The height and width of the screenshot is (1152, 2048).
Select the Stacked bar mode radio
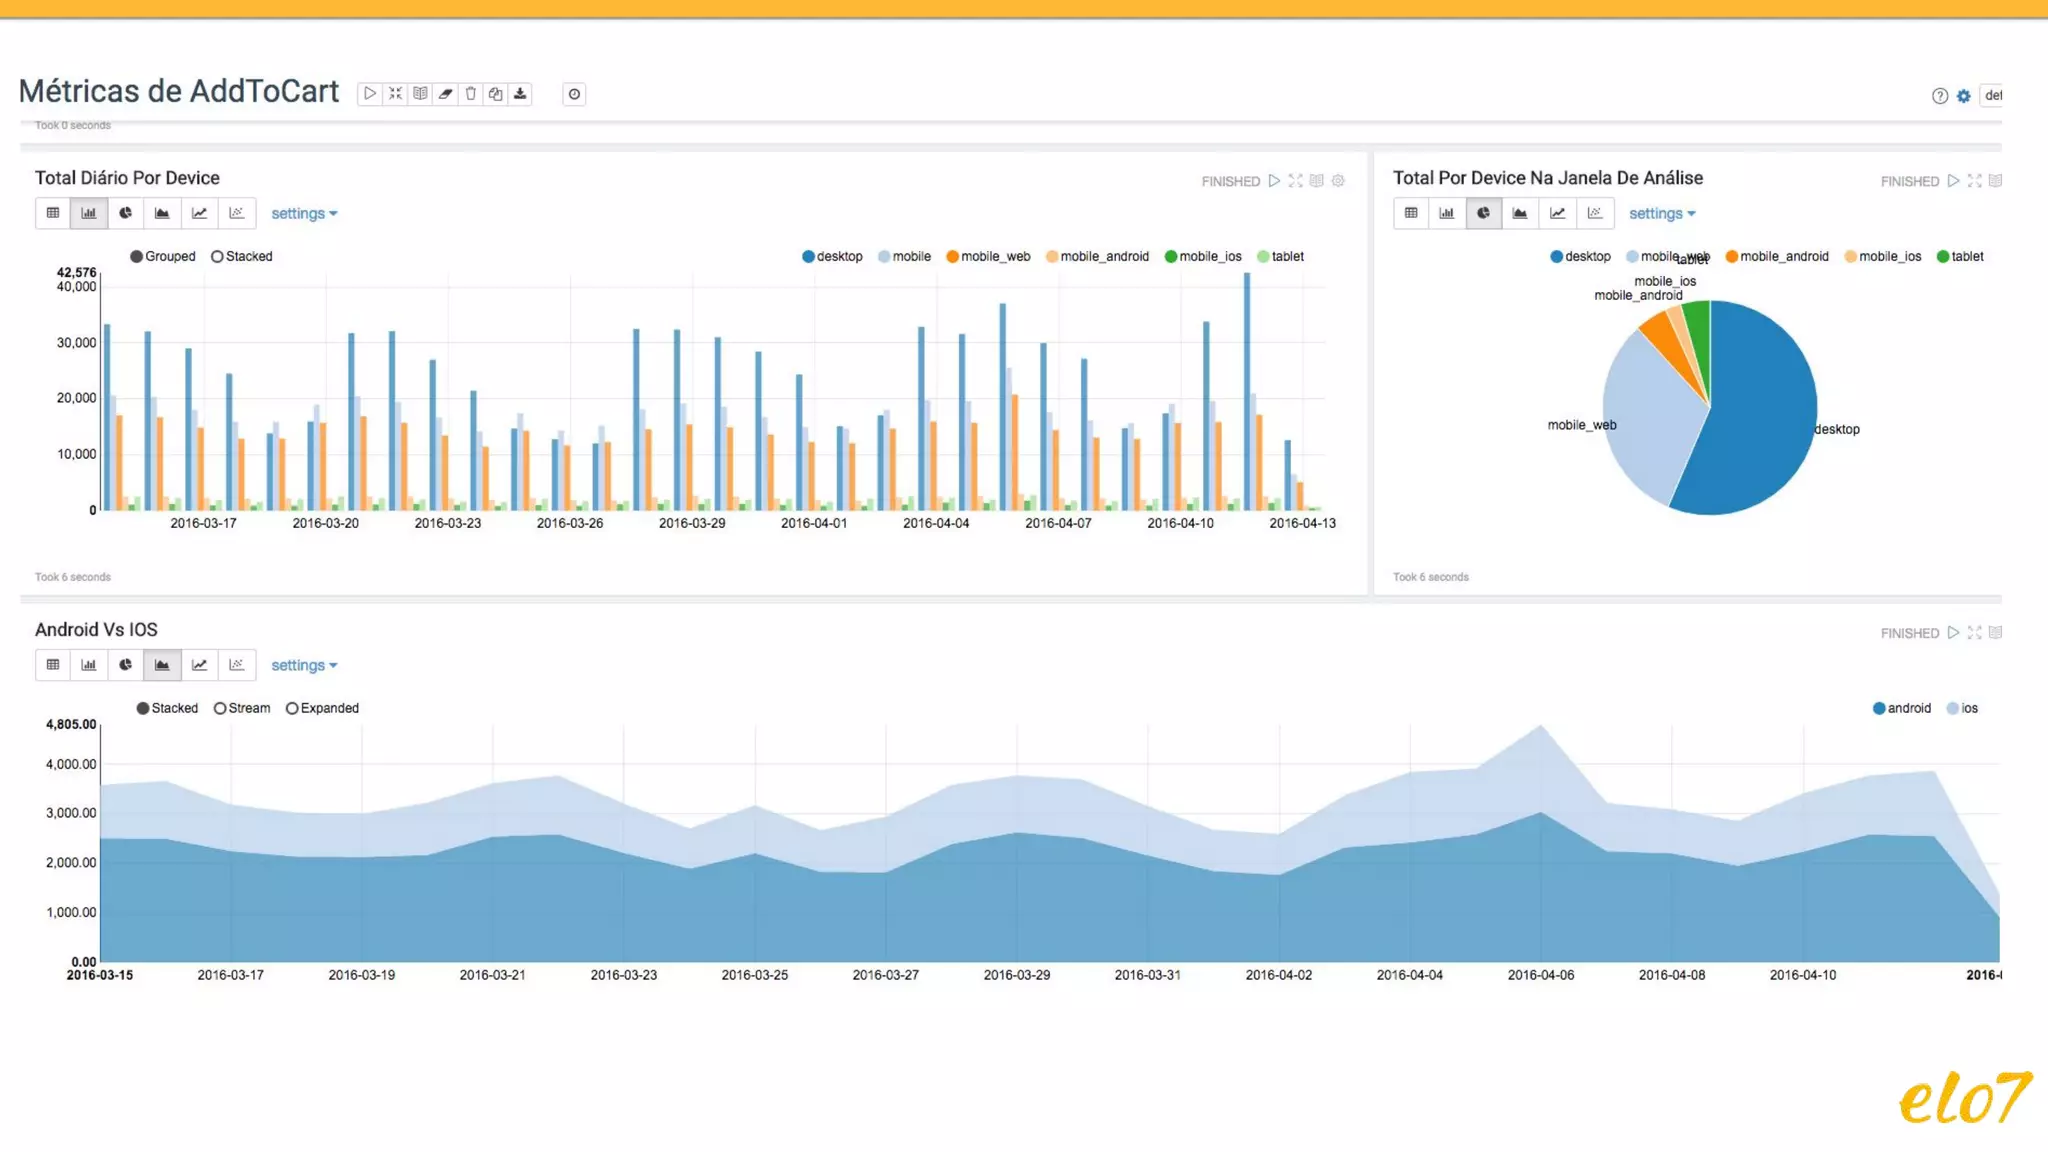pyautogui.click(x=217, y=257)
